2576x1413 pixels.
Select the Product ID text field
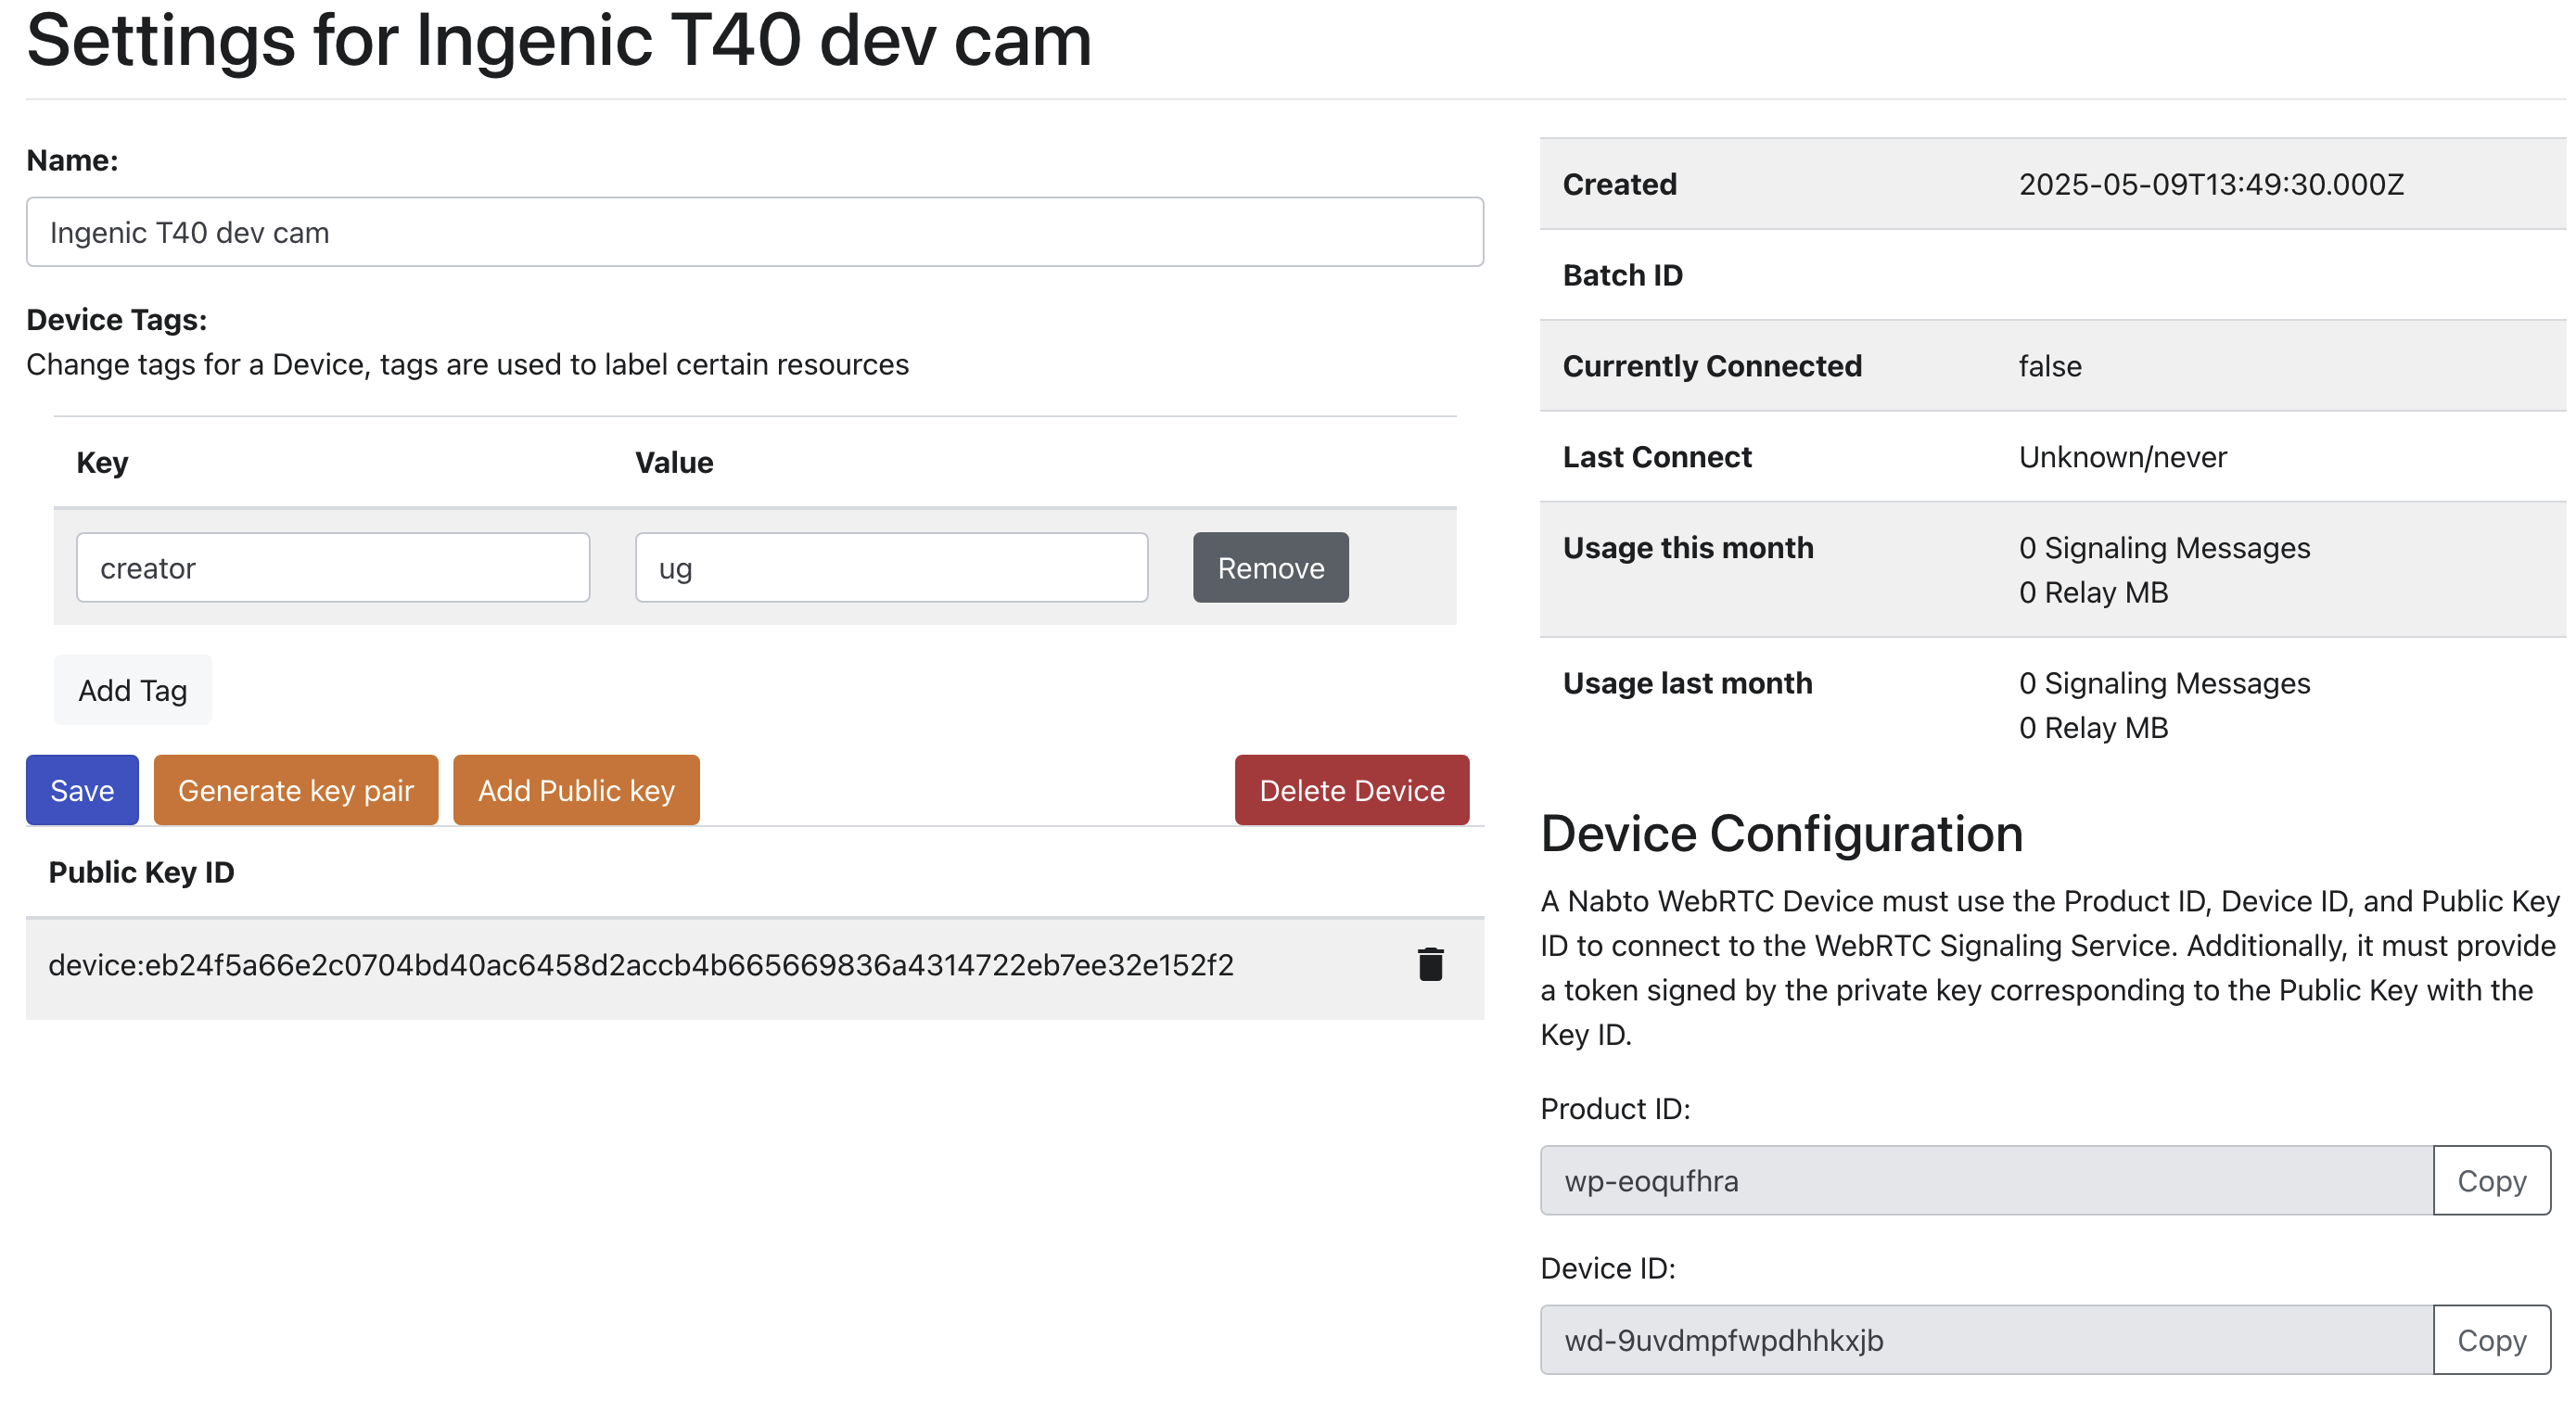pyautogui.click(x=1985, y=1180)
